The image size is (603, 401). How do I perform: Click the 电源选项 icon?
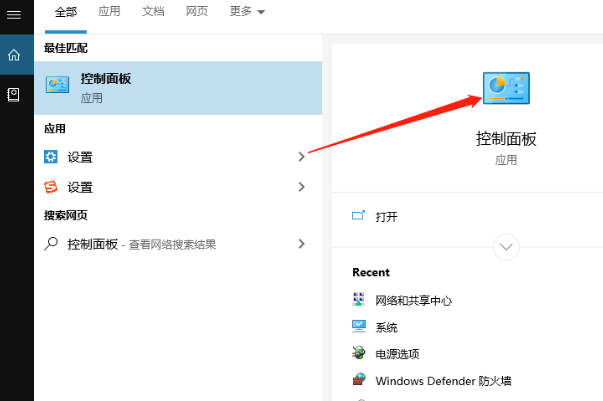(x=358, y=353)
